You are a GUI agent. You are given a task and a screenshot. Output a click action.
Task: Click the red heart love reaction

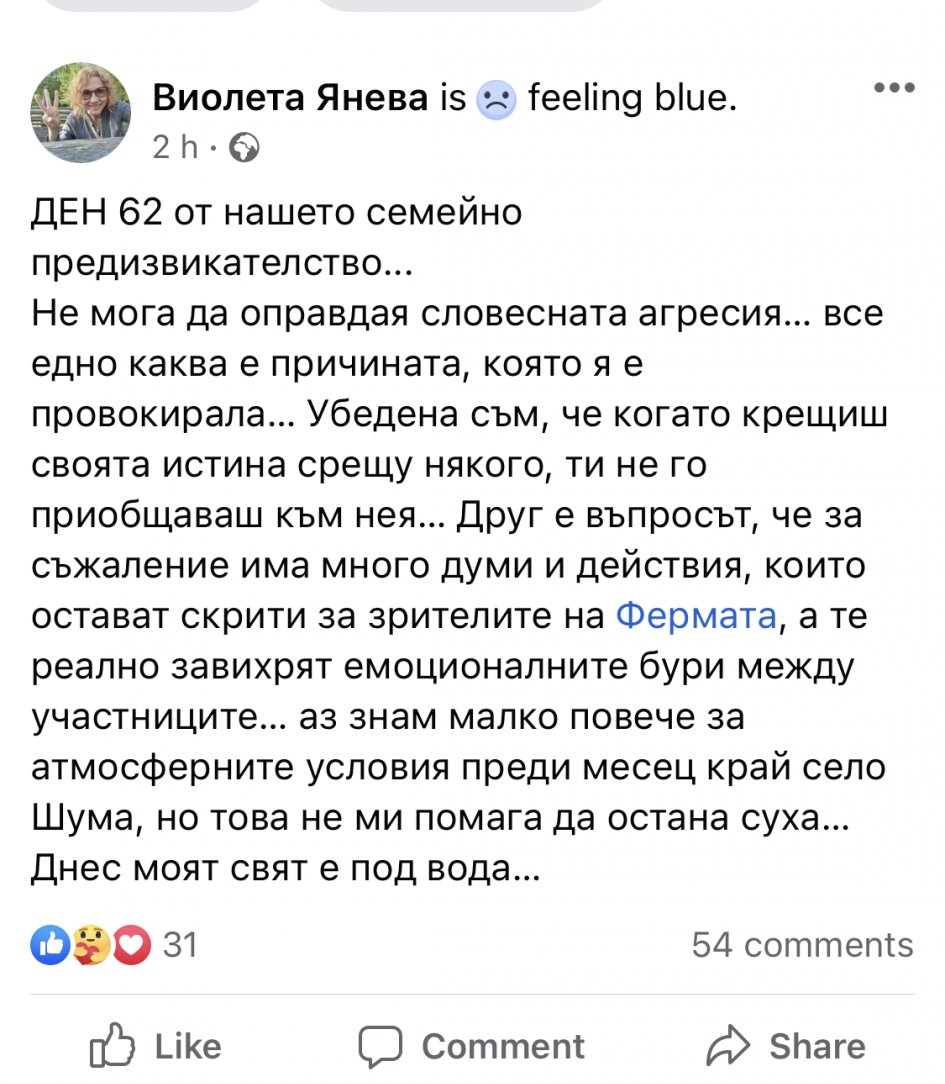tap(131, 944)
